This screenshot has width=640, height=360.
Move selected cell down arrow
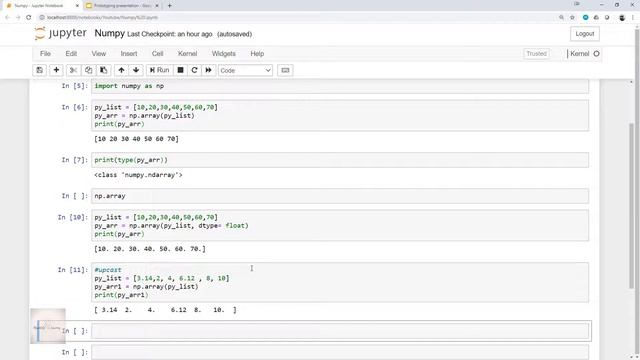pyautogui.click(x=136, y=70)
